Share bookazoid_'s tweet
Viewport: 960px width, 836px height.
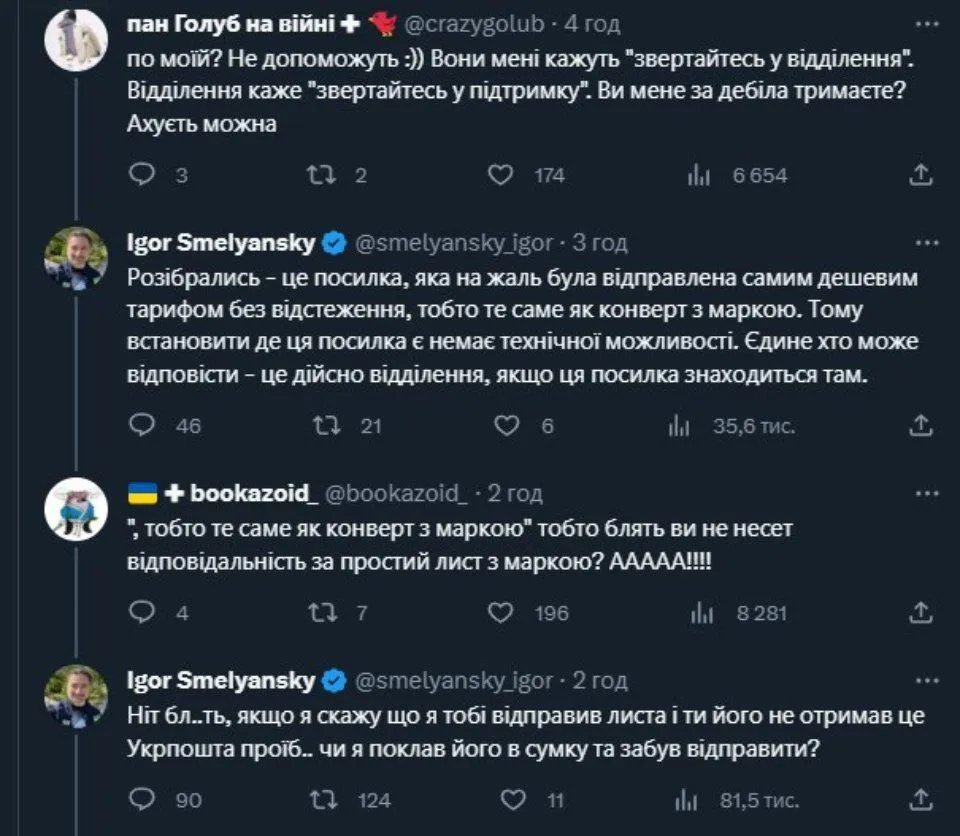pos(920,613)
